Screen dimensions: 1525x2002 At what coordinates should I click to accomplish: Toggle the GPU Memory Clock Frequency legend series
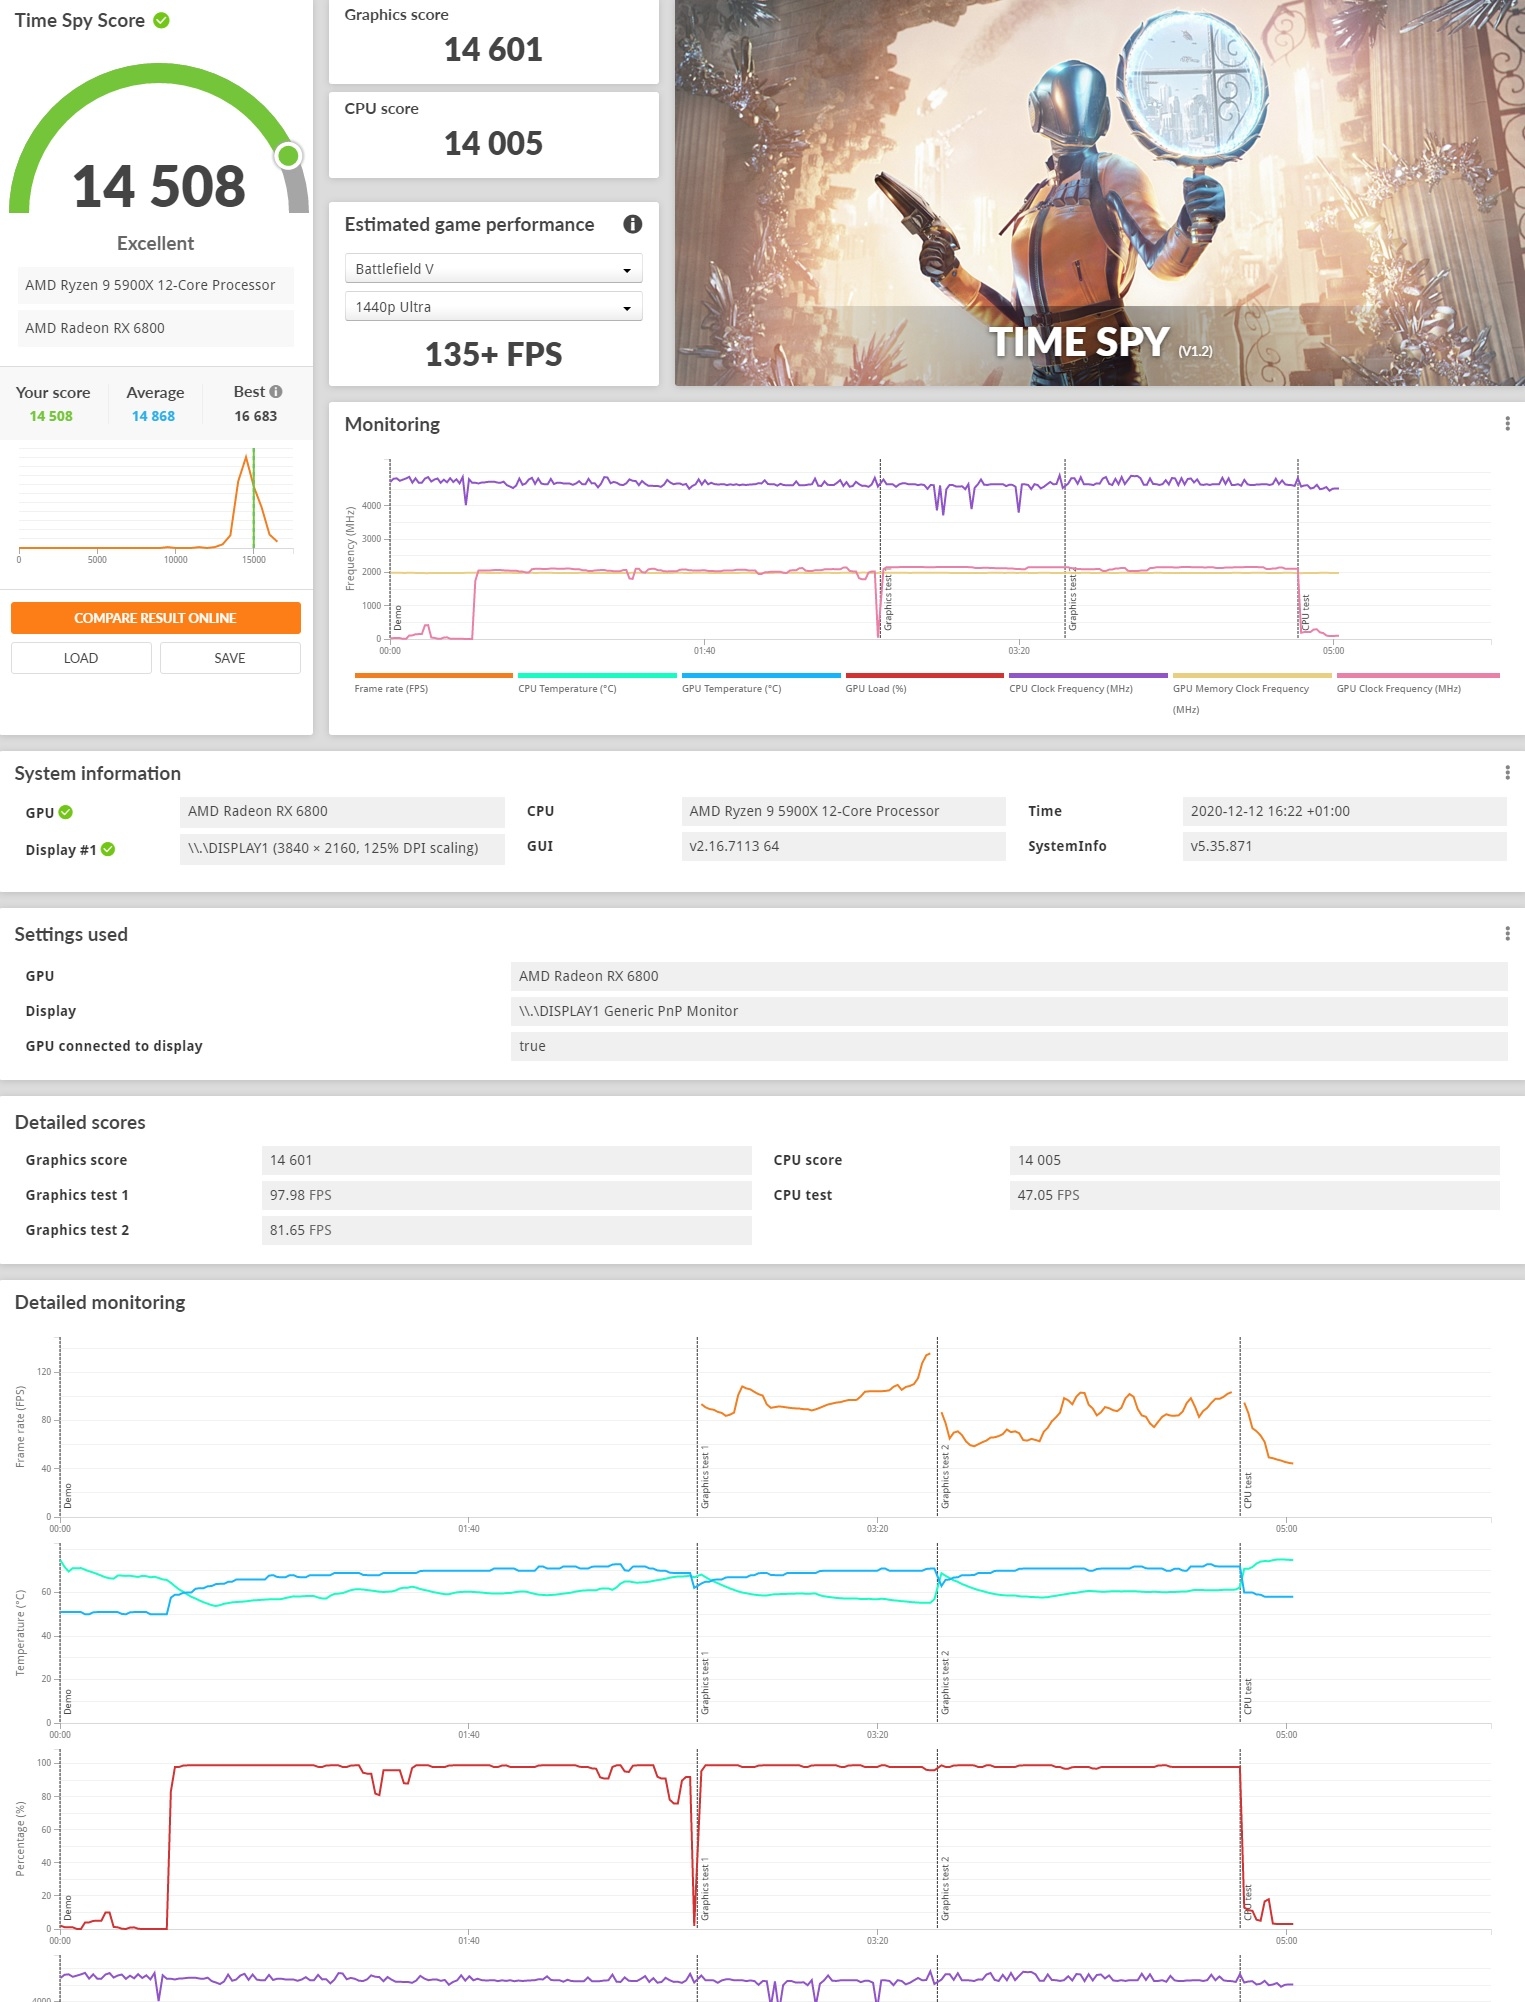coord(1251,692)
